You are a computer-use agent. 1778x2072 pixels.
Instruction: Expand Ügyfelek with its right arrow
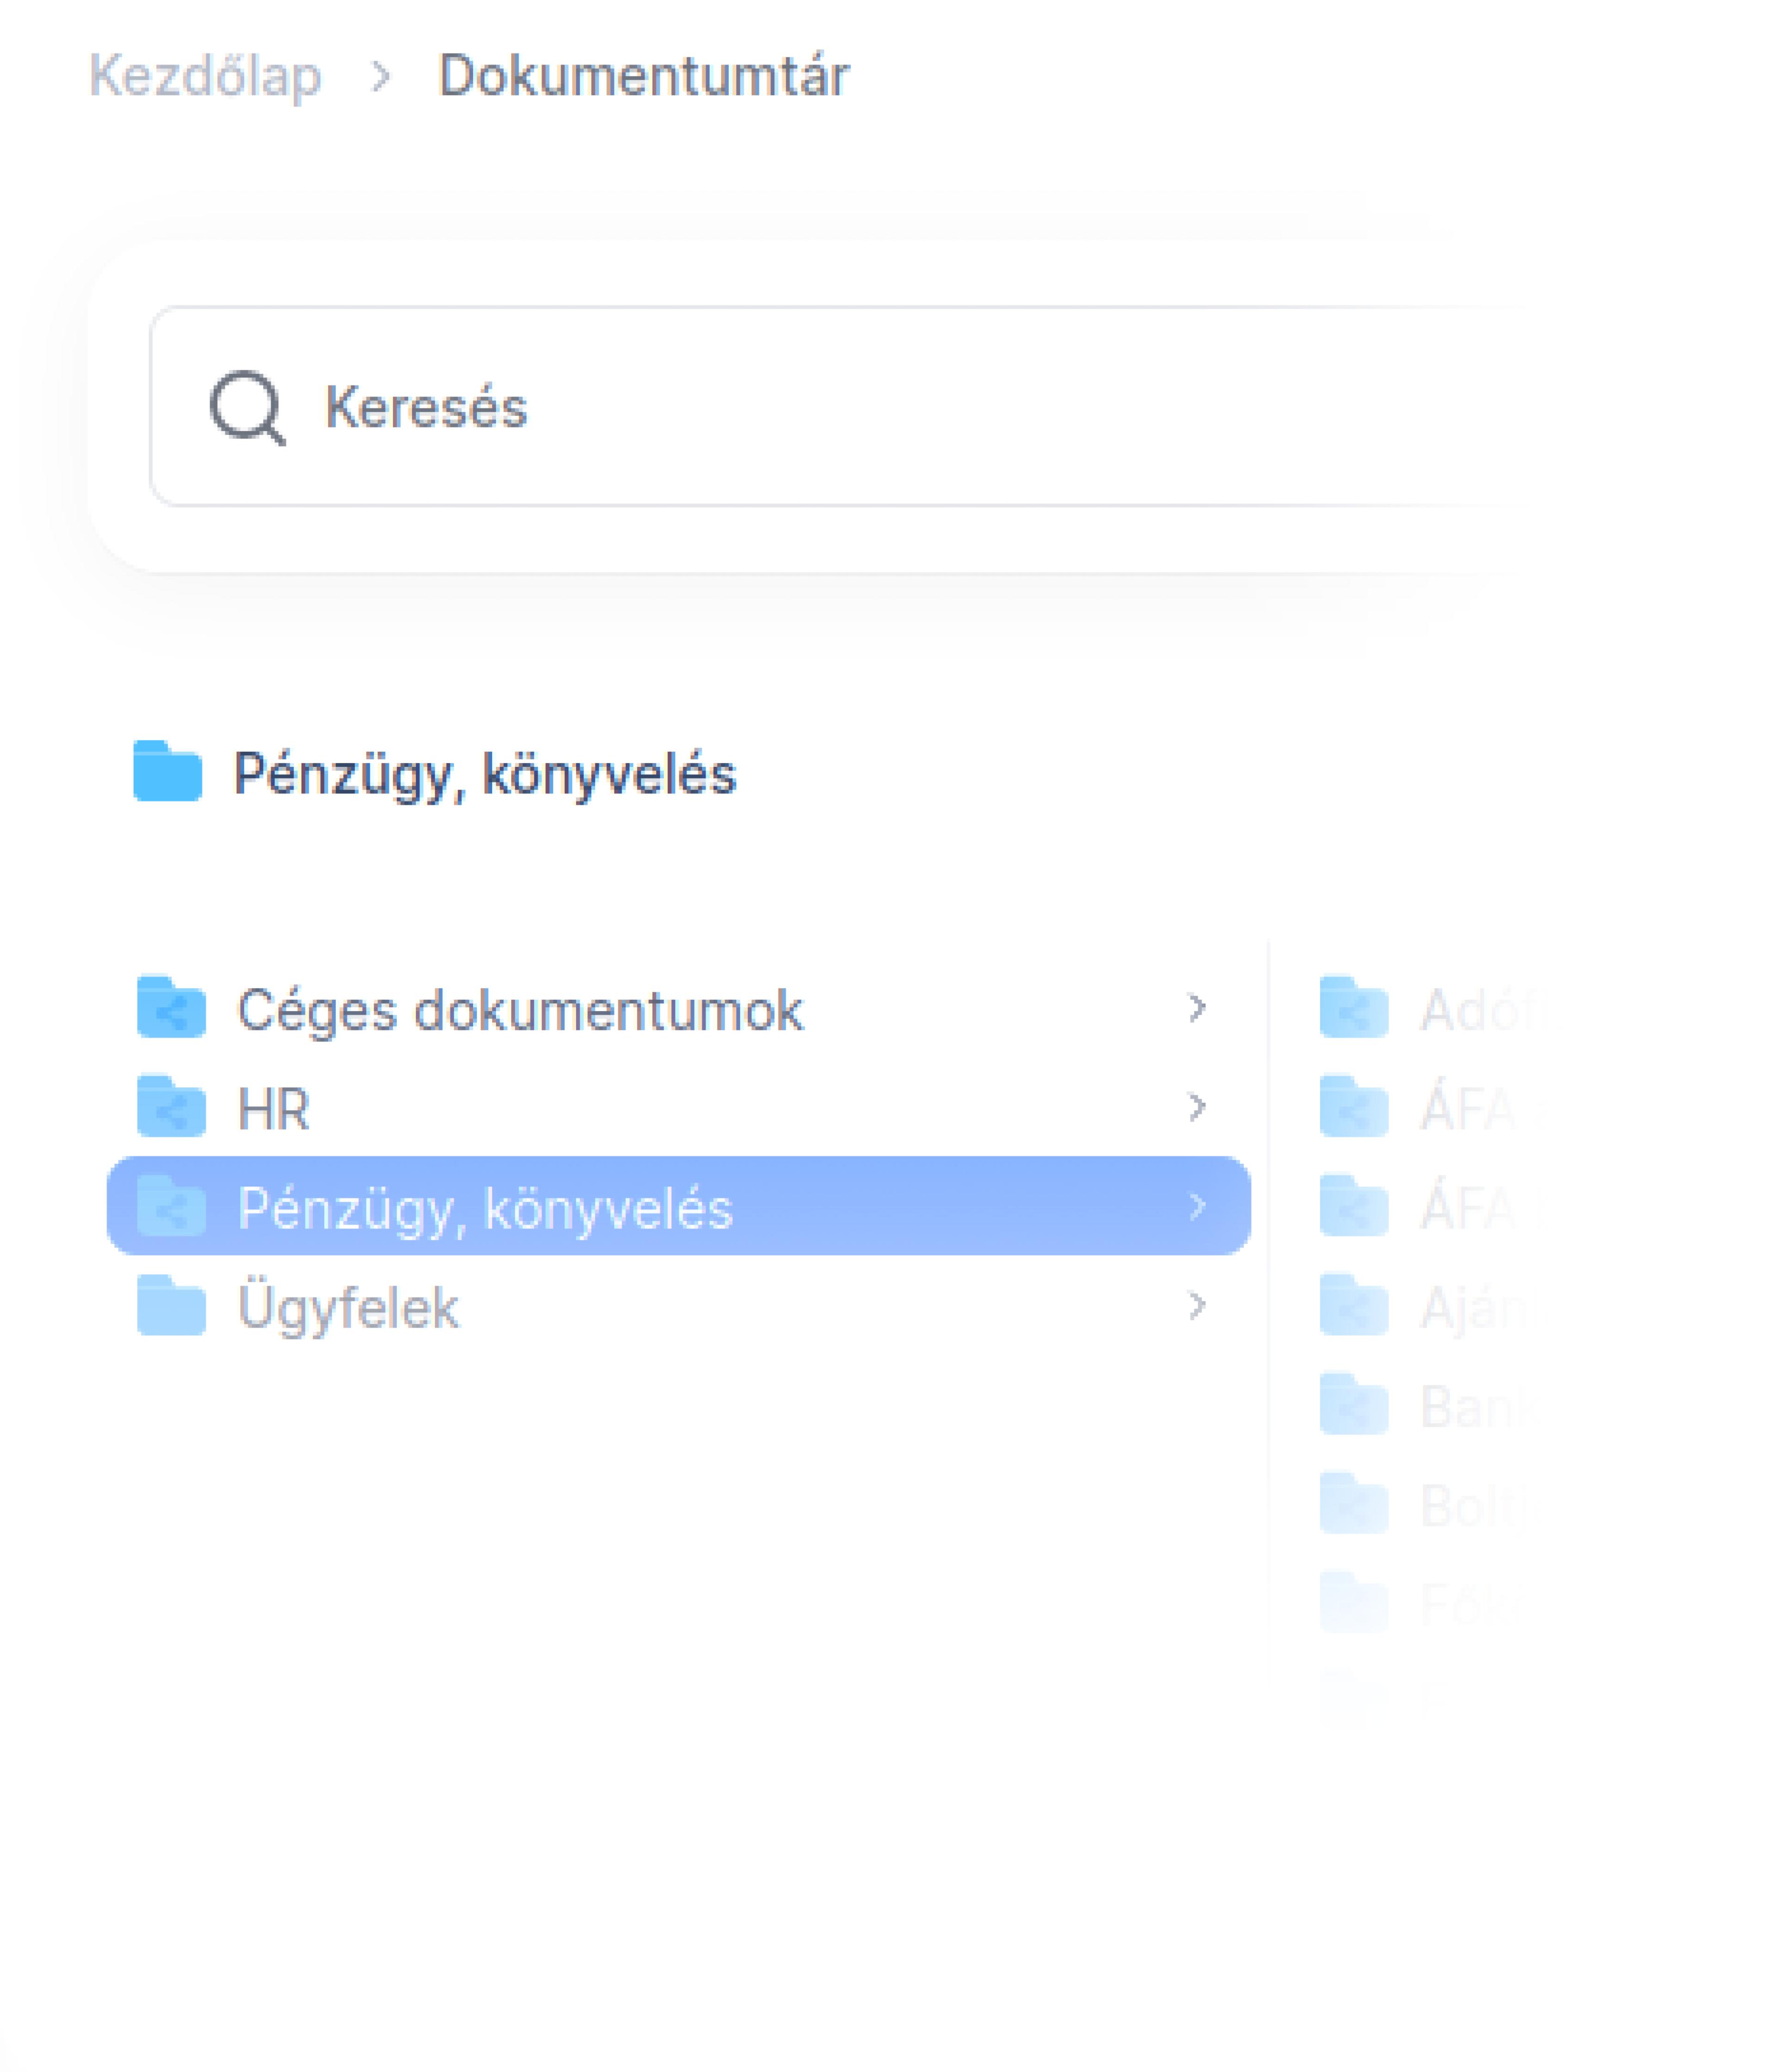1196,1305
